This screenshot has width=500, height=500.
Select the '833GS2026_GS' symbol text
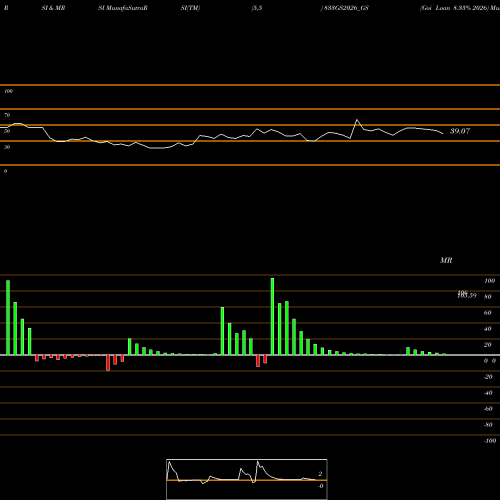coord(346,8)
